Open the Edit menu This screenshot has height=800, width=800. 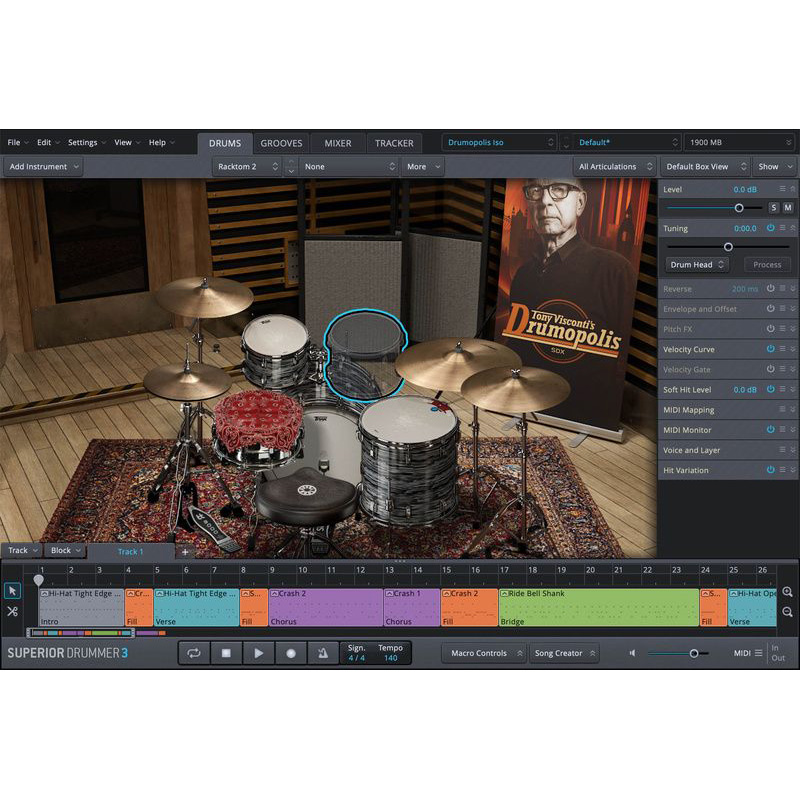click(x=48, y=142)
